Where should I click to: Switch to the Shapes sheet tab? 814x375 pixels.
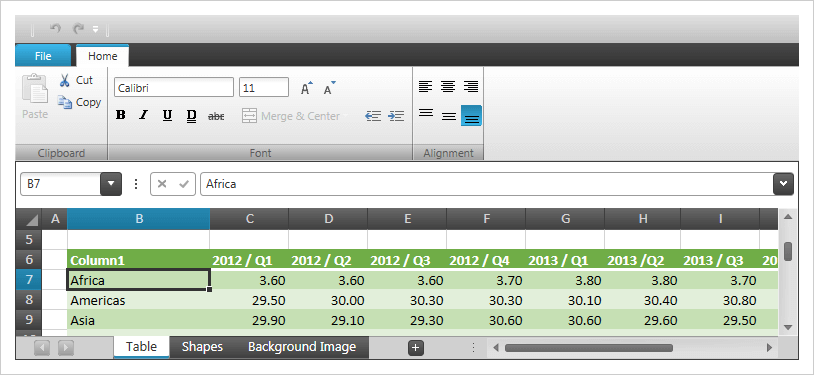[x=202, y=347]
